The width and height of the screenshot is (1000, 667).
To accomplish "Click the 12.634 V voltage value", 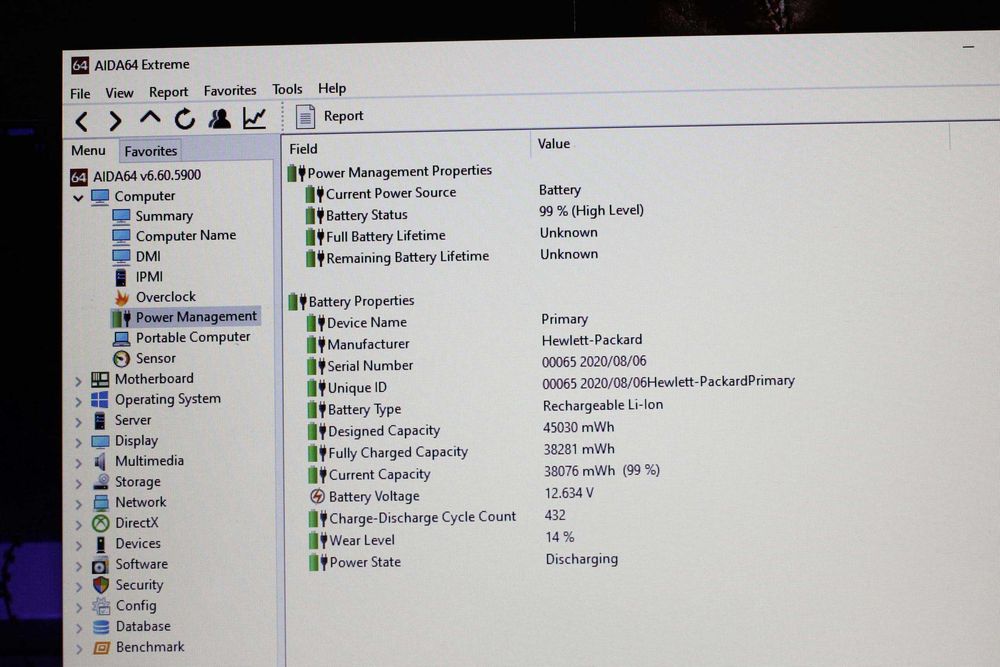I will pyautogui.click(x=569, y=493).
